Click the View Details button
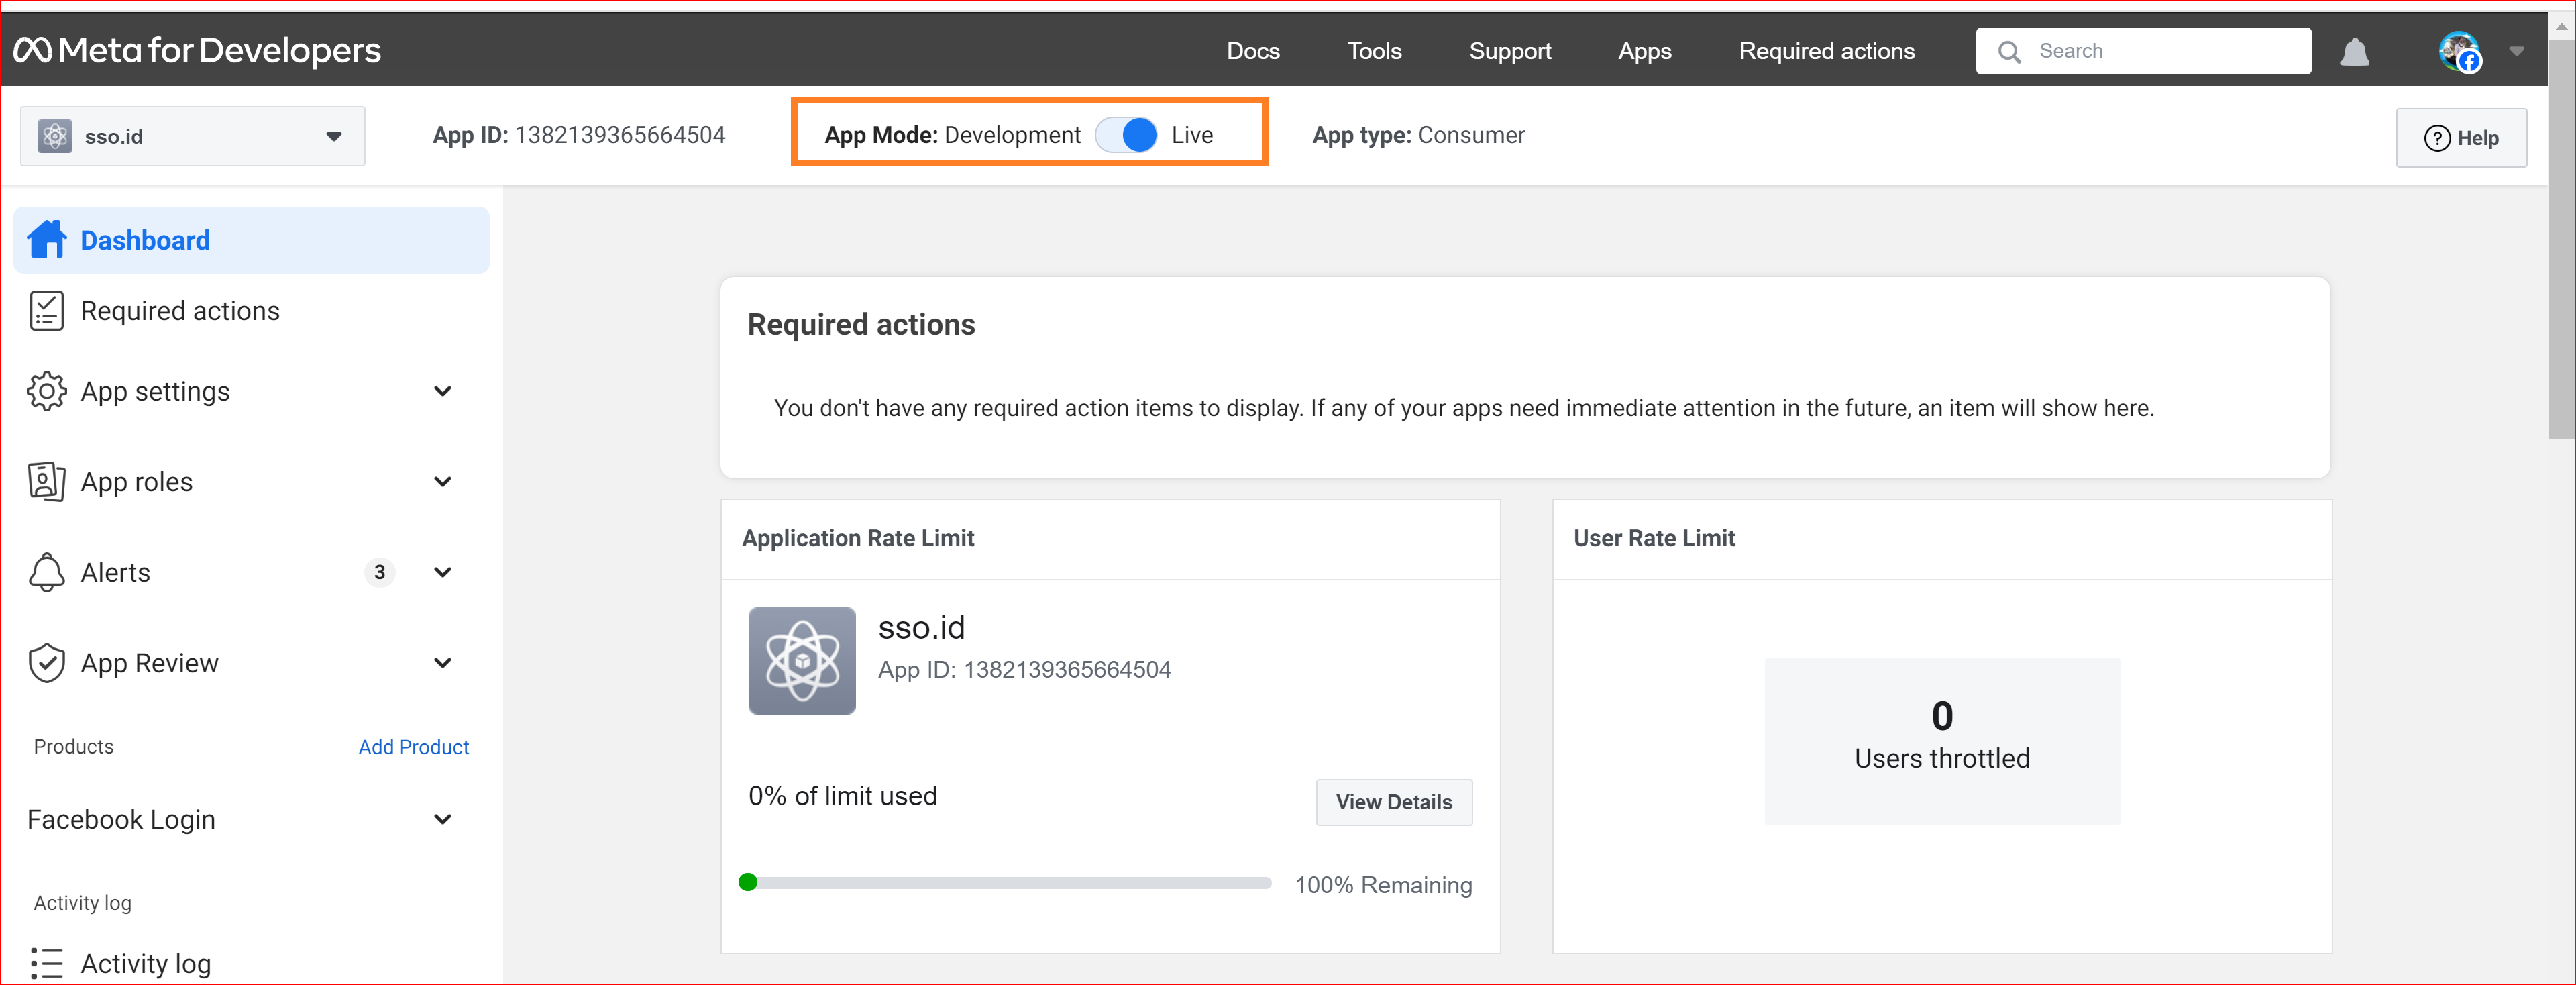This screenshot has height=985, width=2576. tap(1393, 802)
